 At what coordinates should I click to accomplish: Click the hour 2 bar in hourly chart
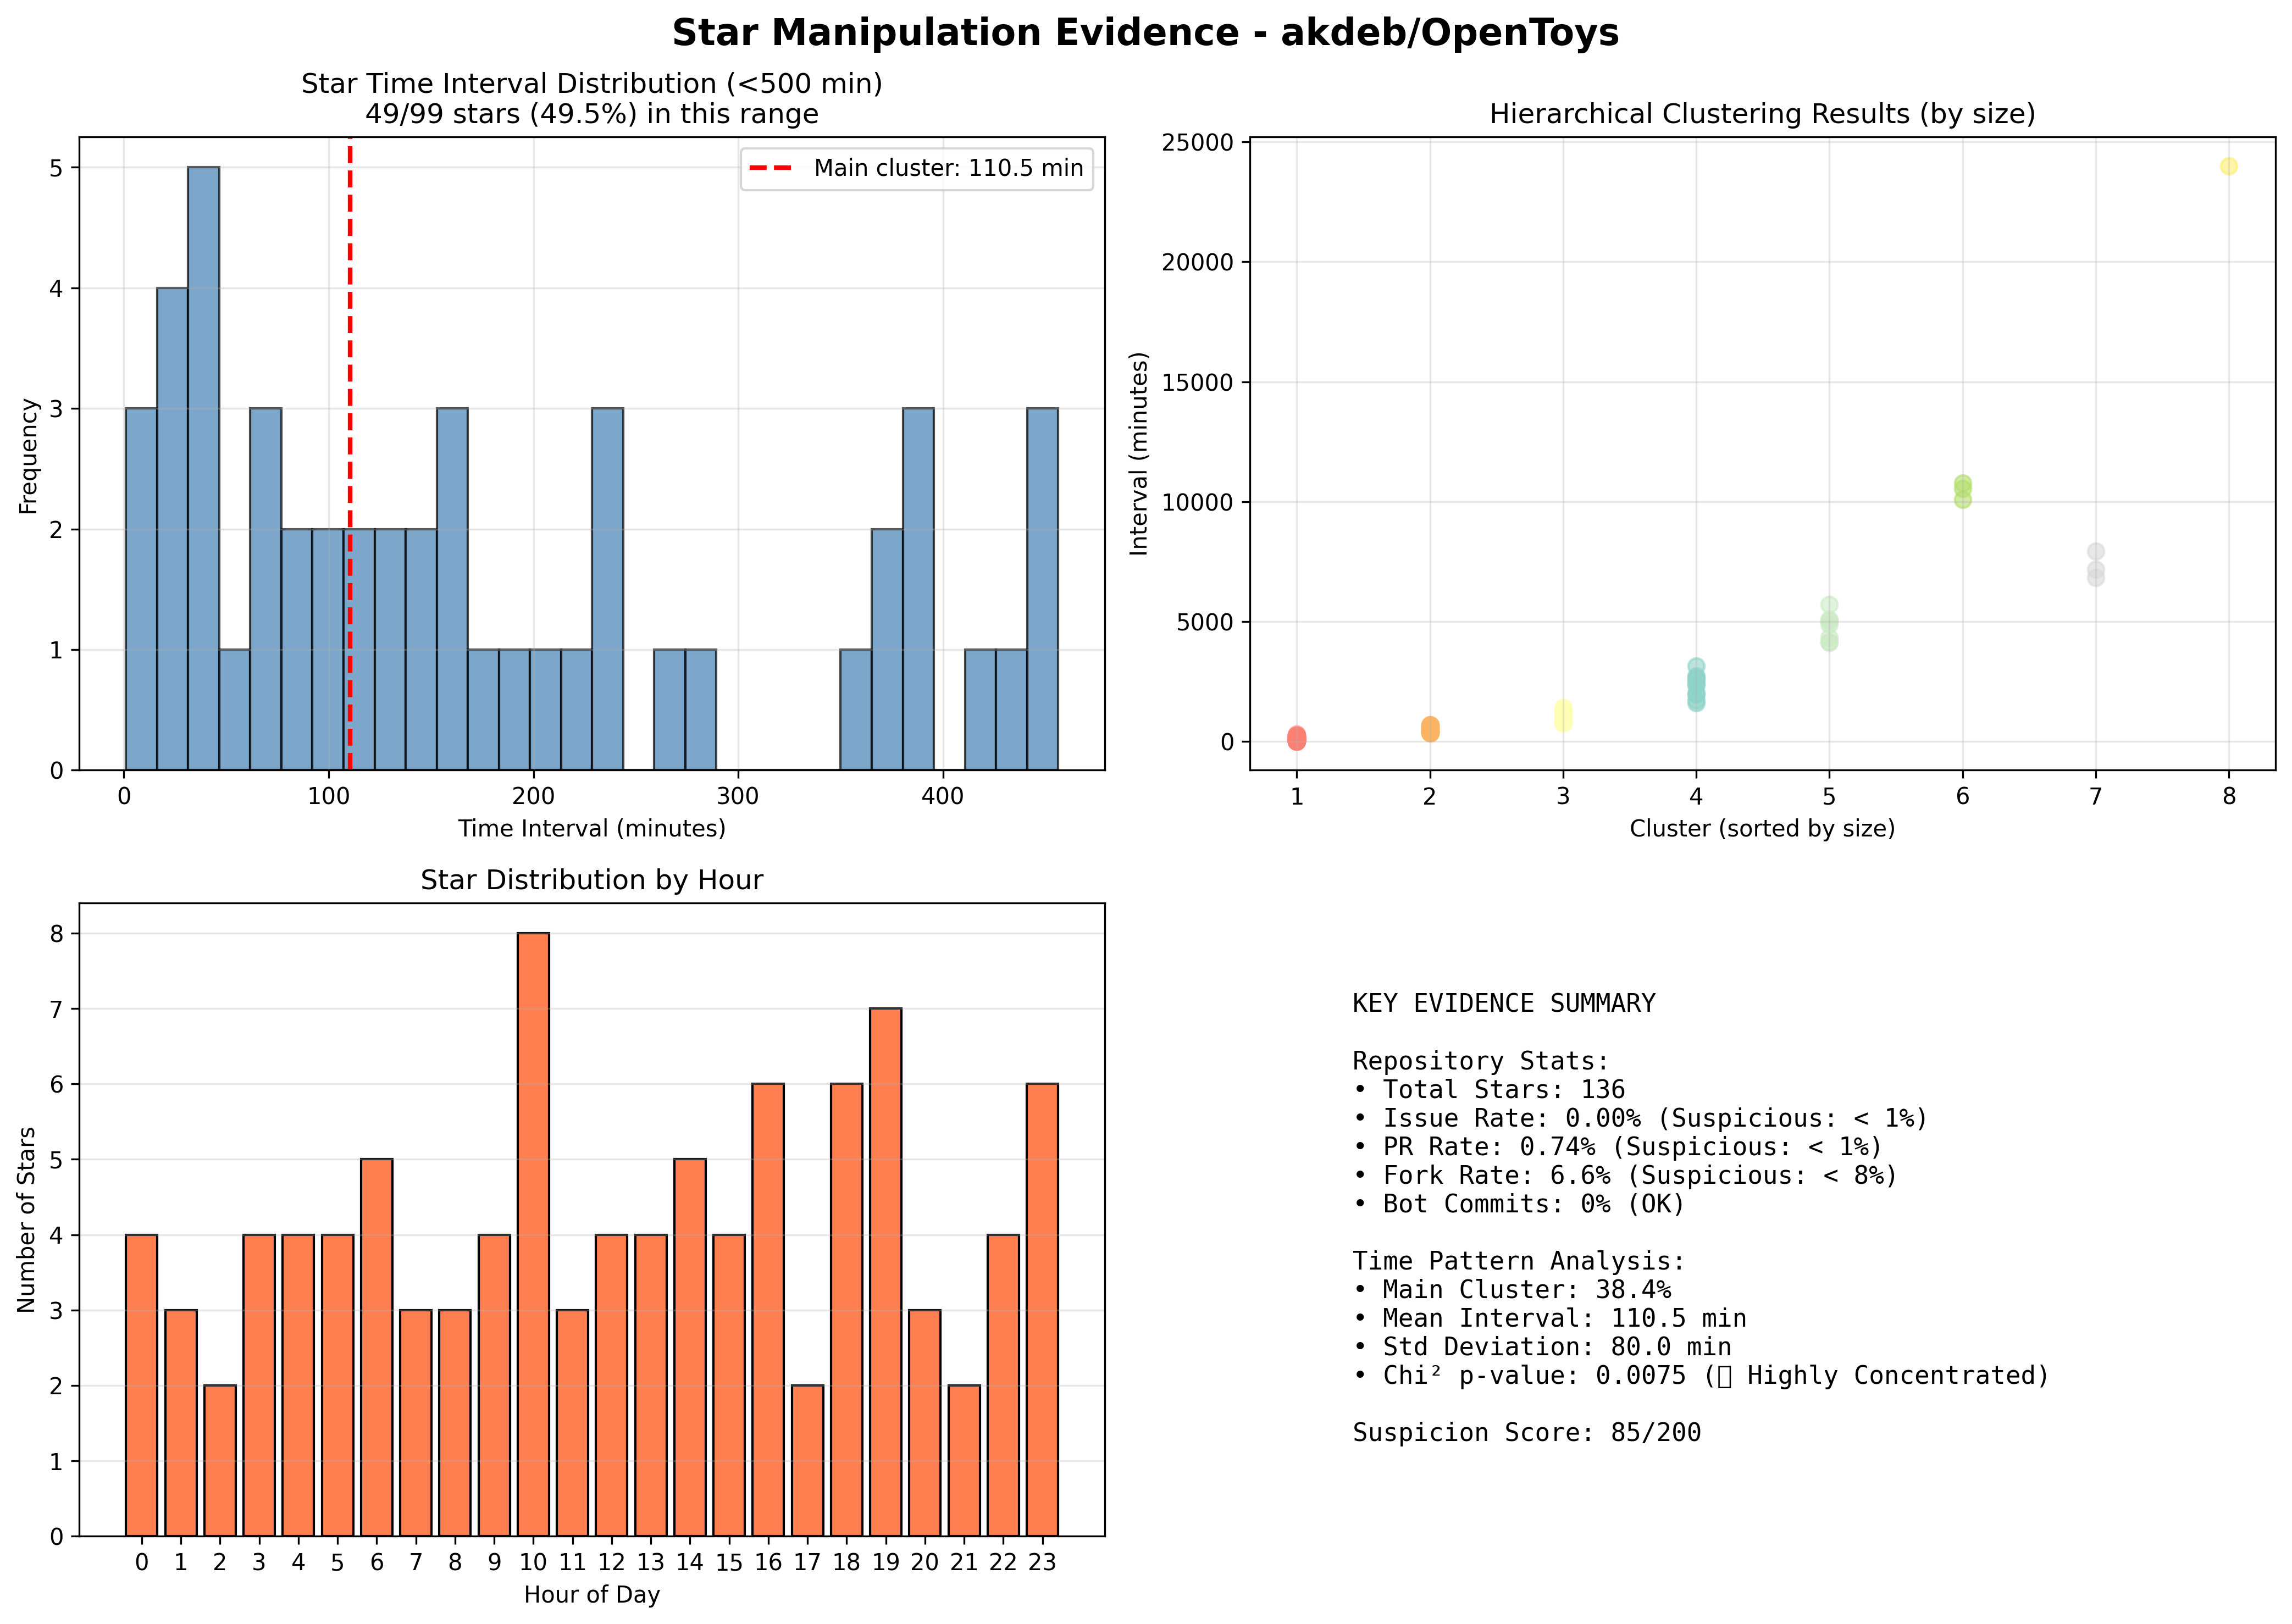coord(220,1461)
